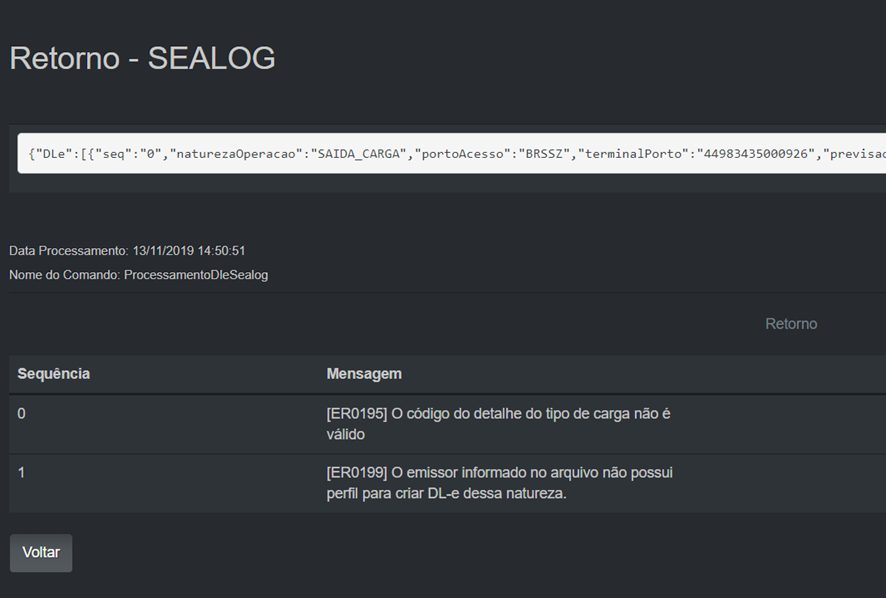Click the Sequência column header
Screen dimensions: 886x598
(x=54, y=374)
